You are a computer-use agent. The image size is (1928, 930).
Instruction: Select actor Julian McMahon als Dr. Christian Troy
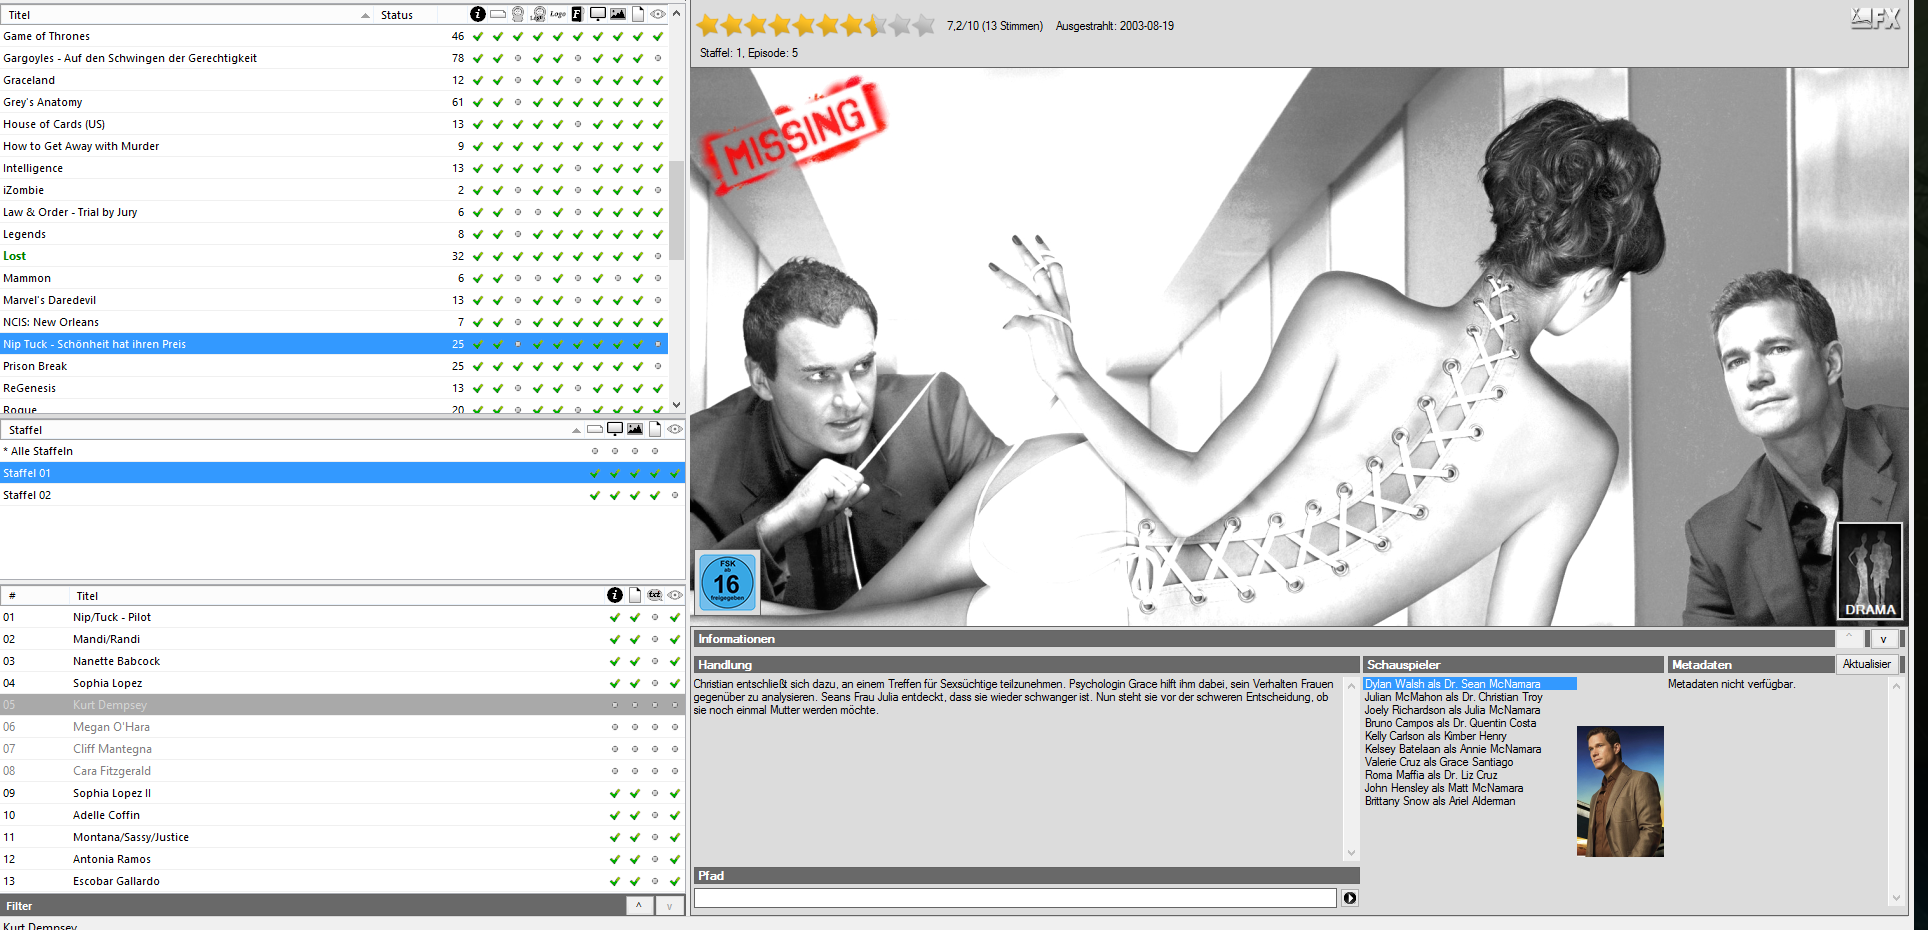1454,697
